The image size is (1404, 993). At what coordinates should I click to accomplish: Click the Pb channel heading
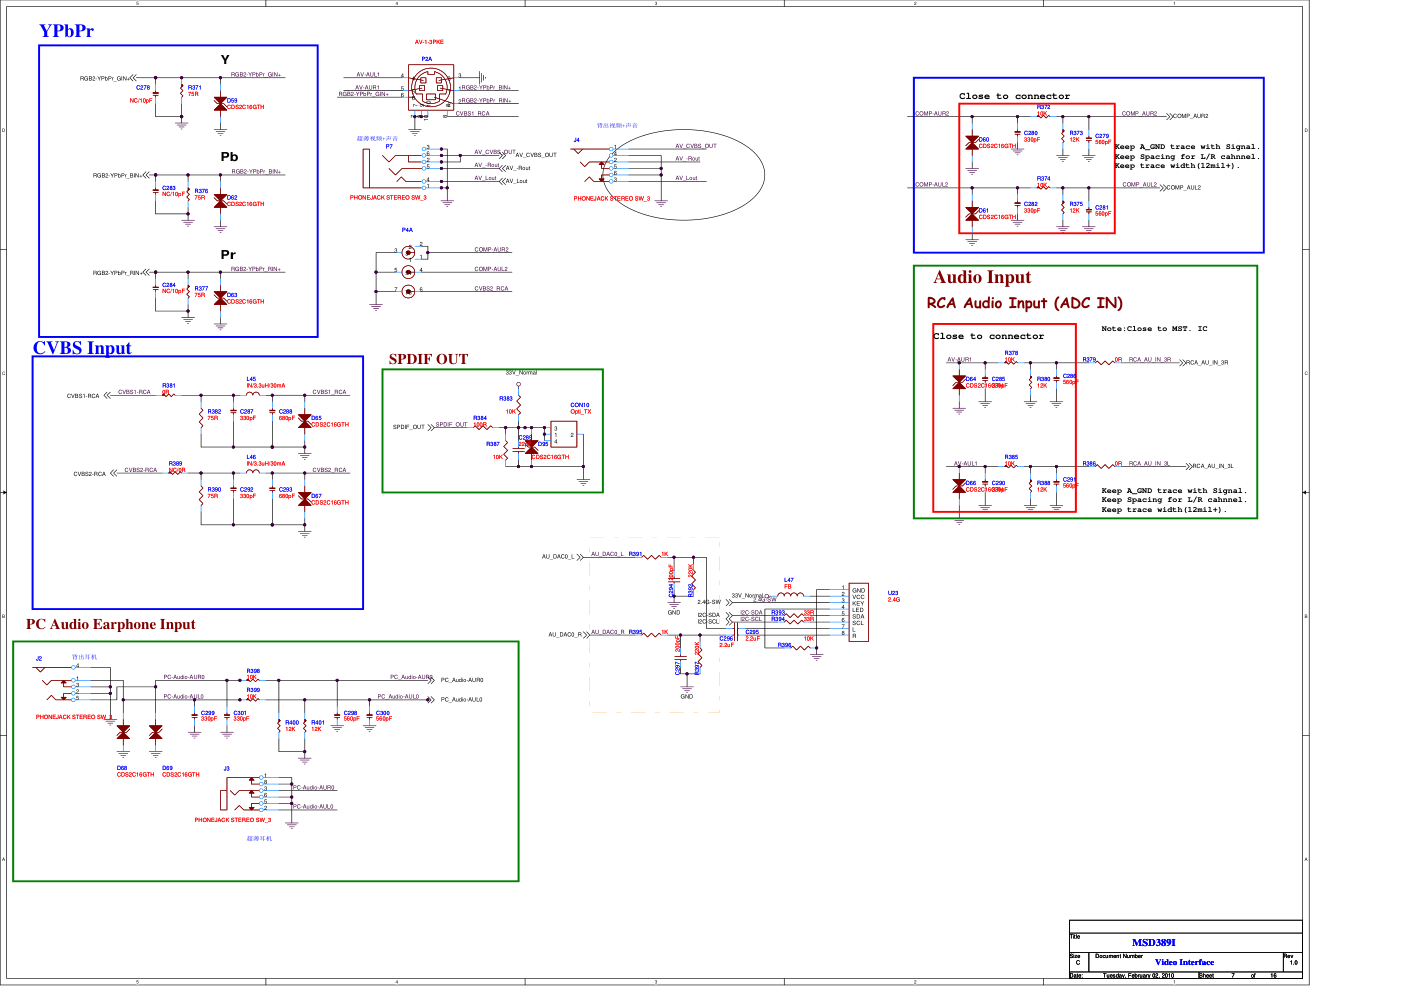(x=229, y=157)
